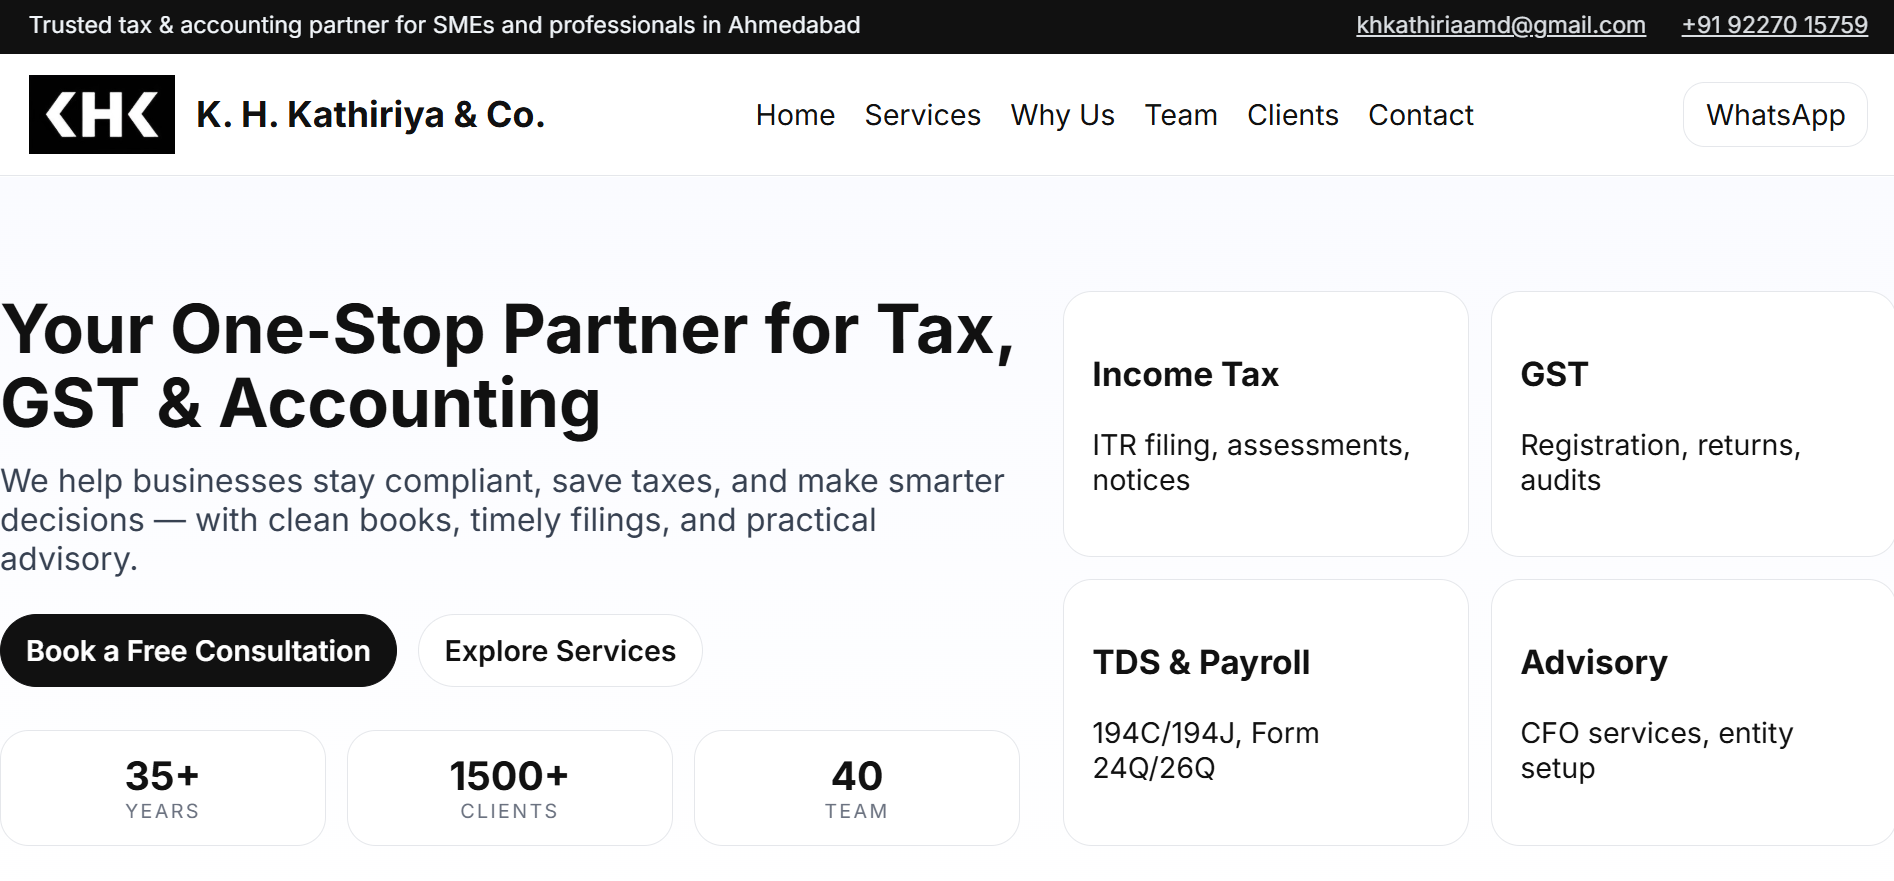The height and width of the screenshot is (881, 1894).
Task: Click 'ITR filing, assessments, notices' text
Action: (x=1251, y=462)
